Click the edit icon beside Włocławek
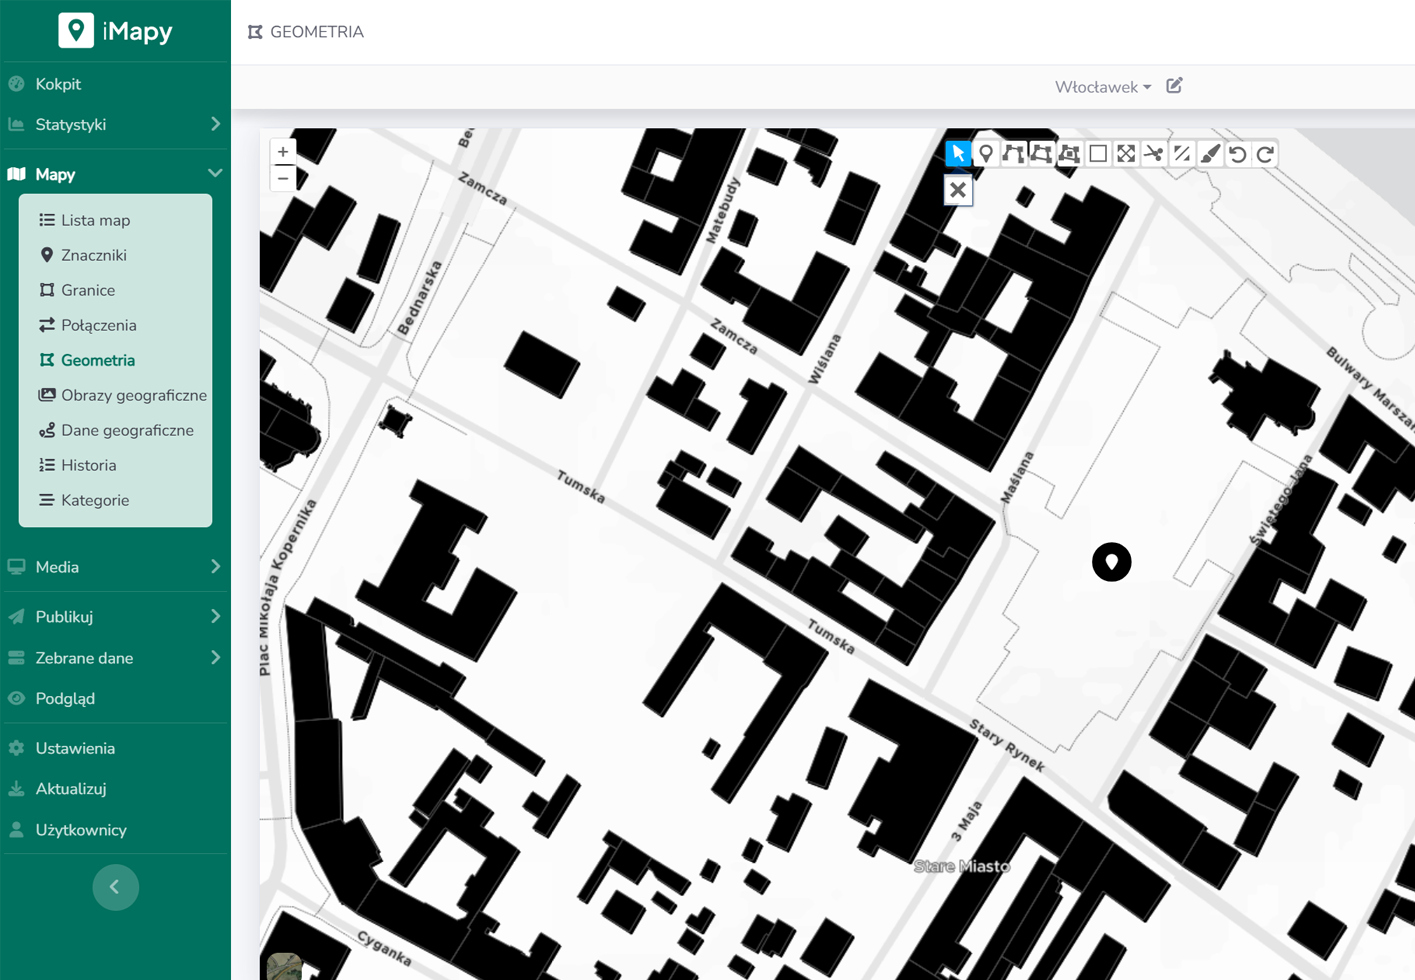The width and height of the screenshot is (1415, 980). 1174,86
